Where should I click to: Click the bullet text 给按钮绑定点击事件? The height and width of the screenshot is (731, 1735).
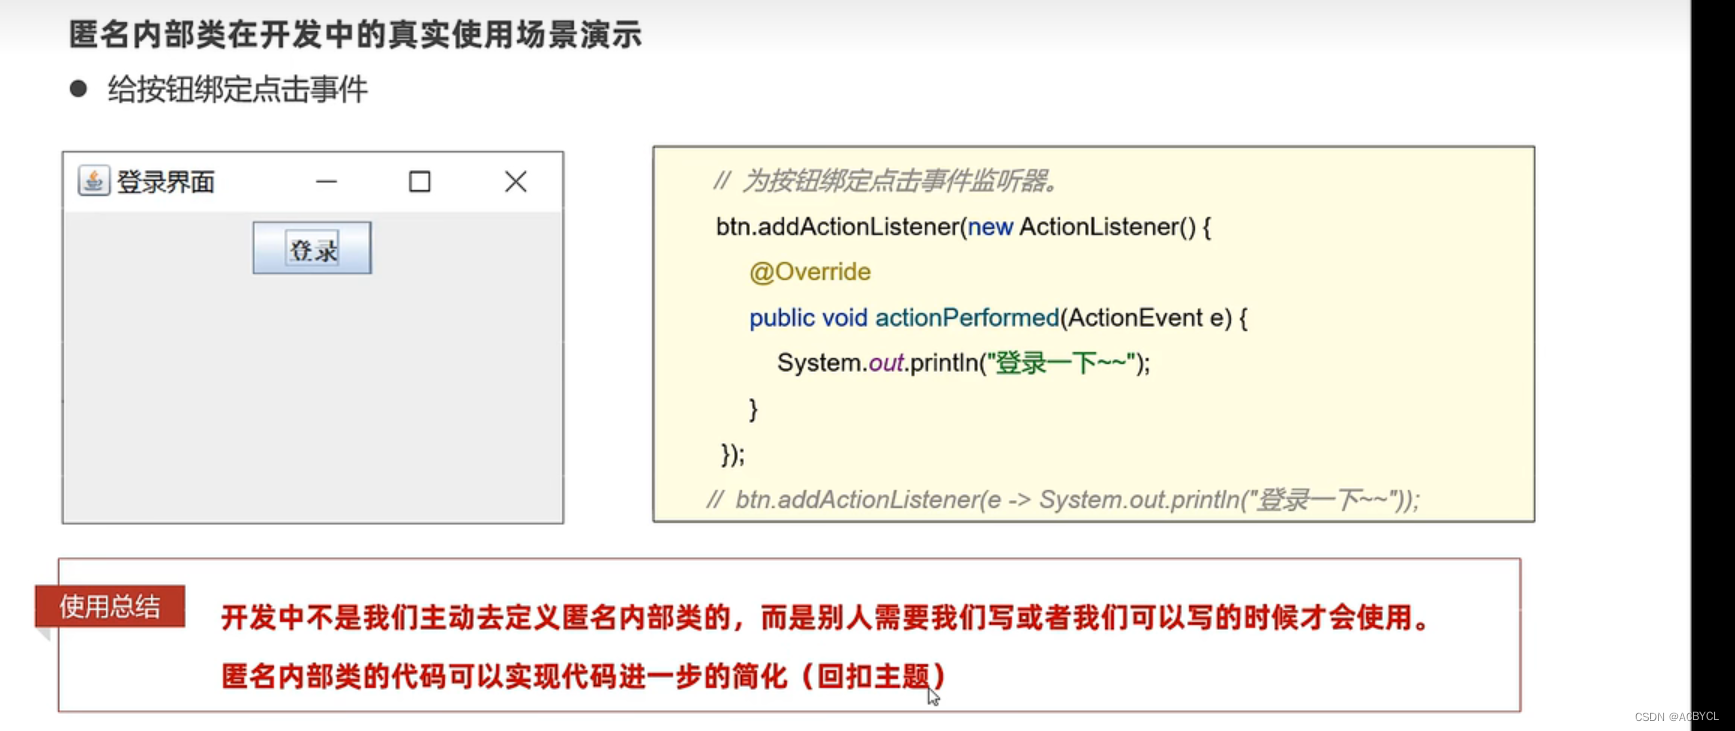coord(238,89)
